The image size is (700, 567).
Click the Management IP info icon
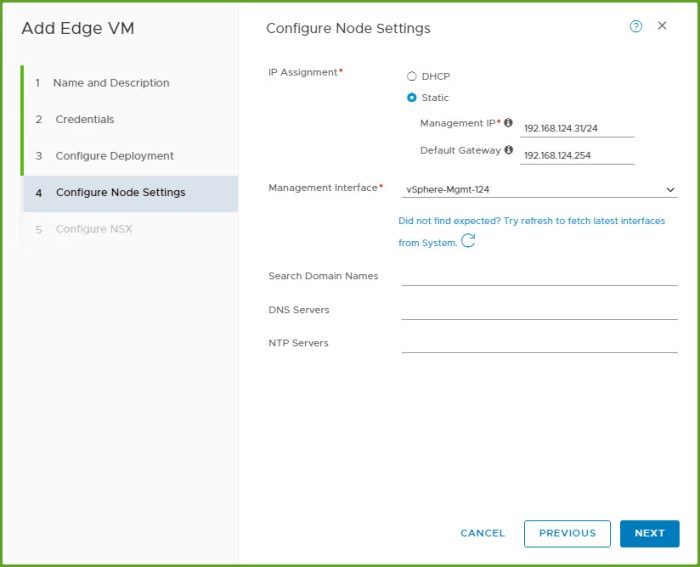[x=508, y=123]
